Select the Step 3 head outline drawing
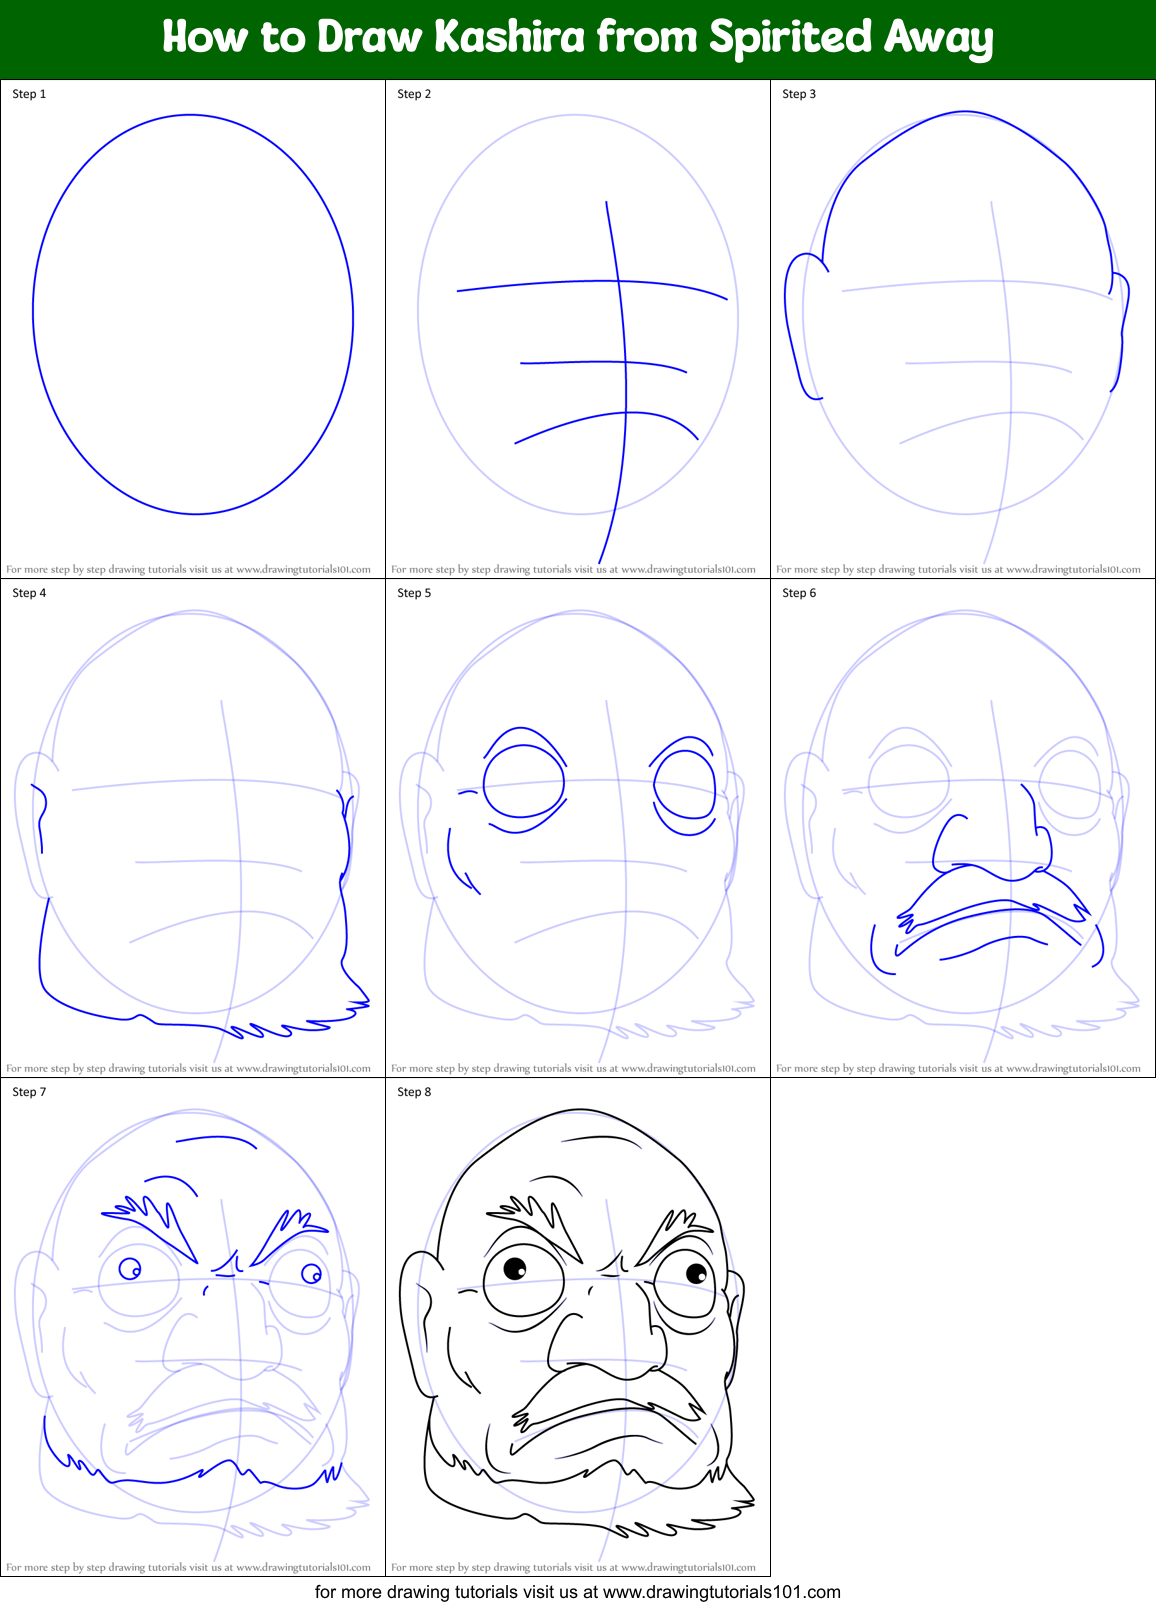Viewport: 1156px width, 1607px height. coord(963,328)
